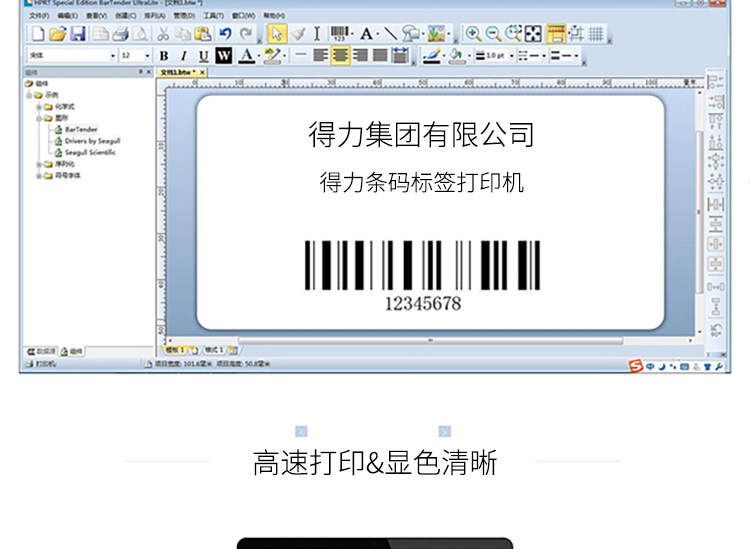
Task: Collapse the top-level folder in the components tree
Action: click(x=30, y=95)
